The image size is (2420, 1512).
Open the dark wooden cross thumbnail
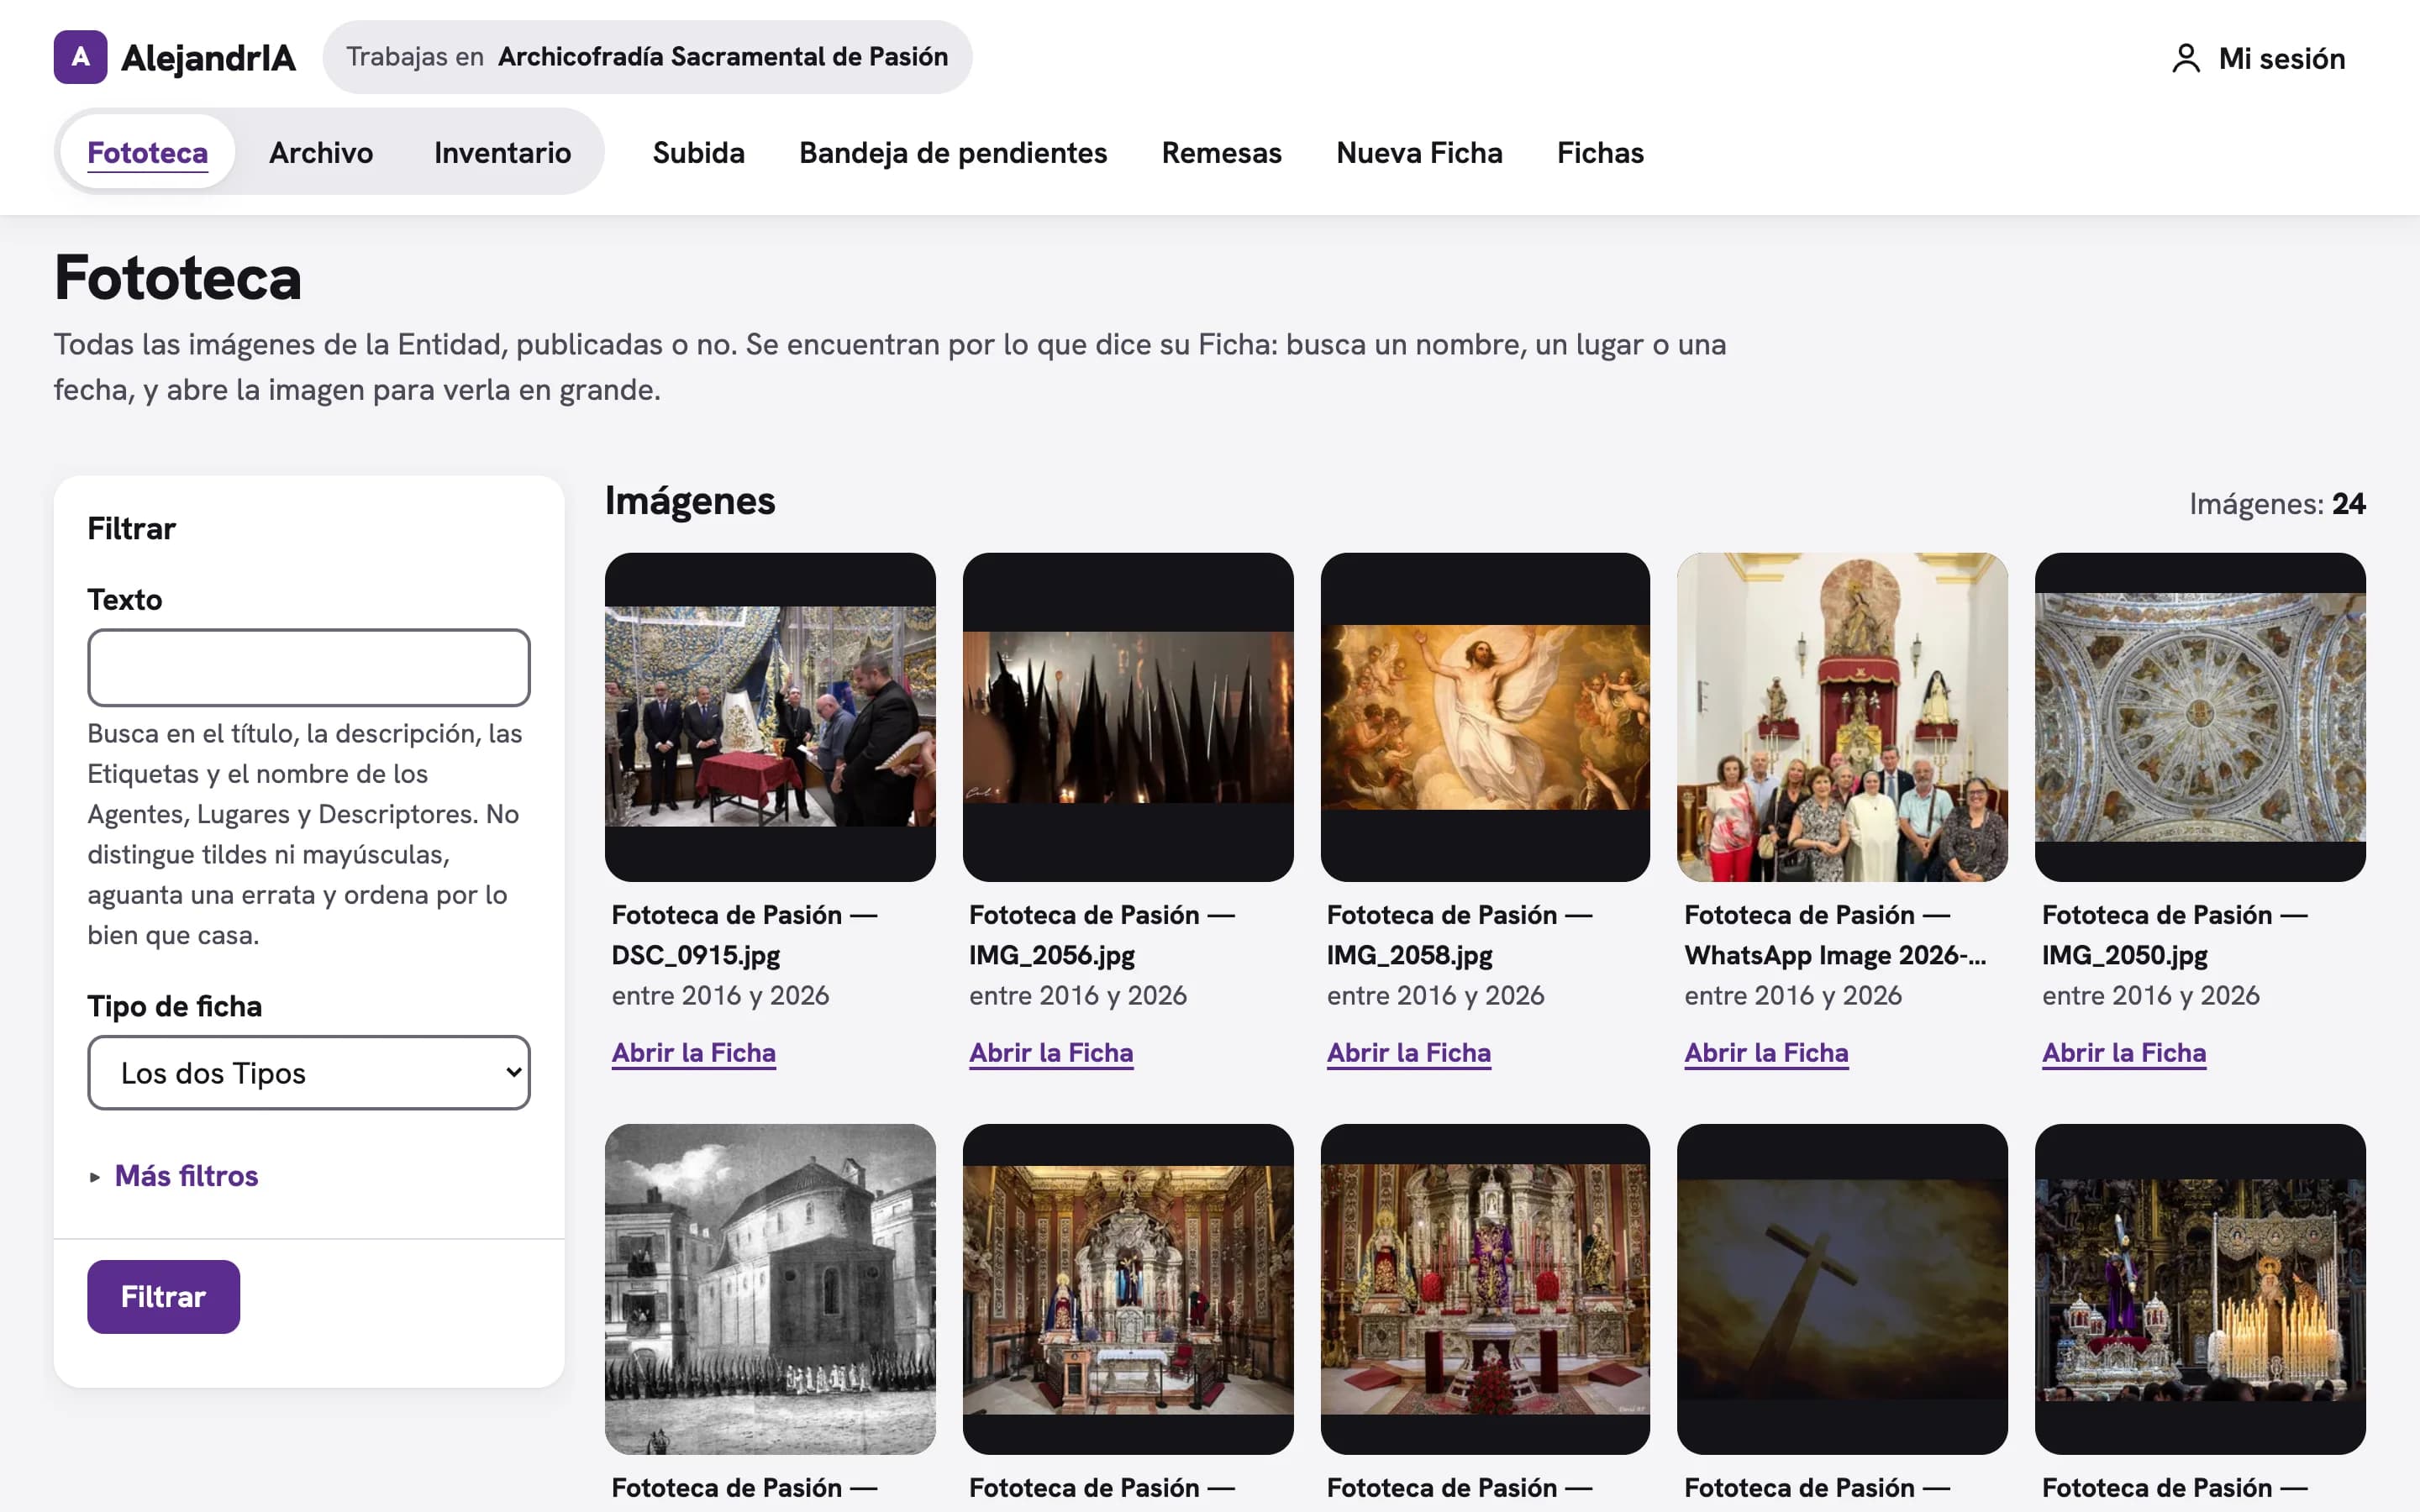[1842, 1289]
